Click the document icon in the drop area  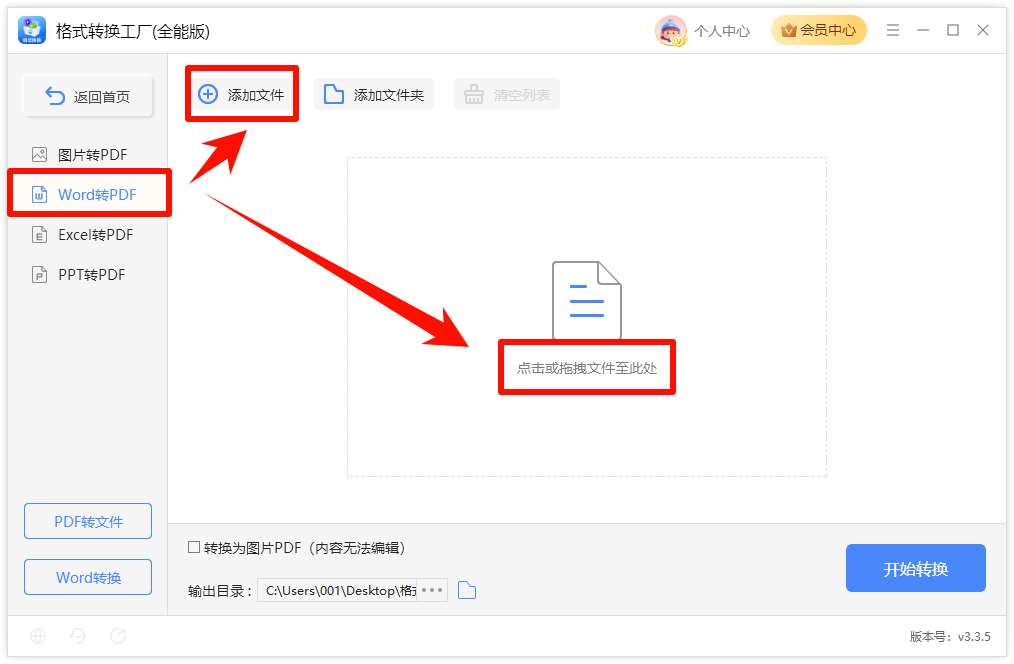[587, 299]
